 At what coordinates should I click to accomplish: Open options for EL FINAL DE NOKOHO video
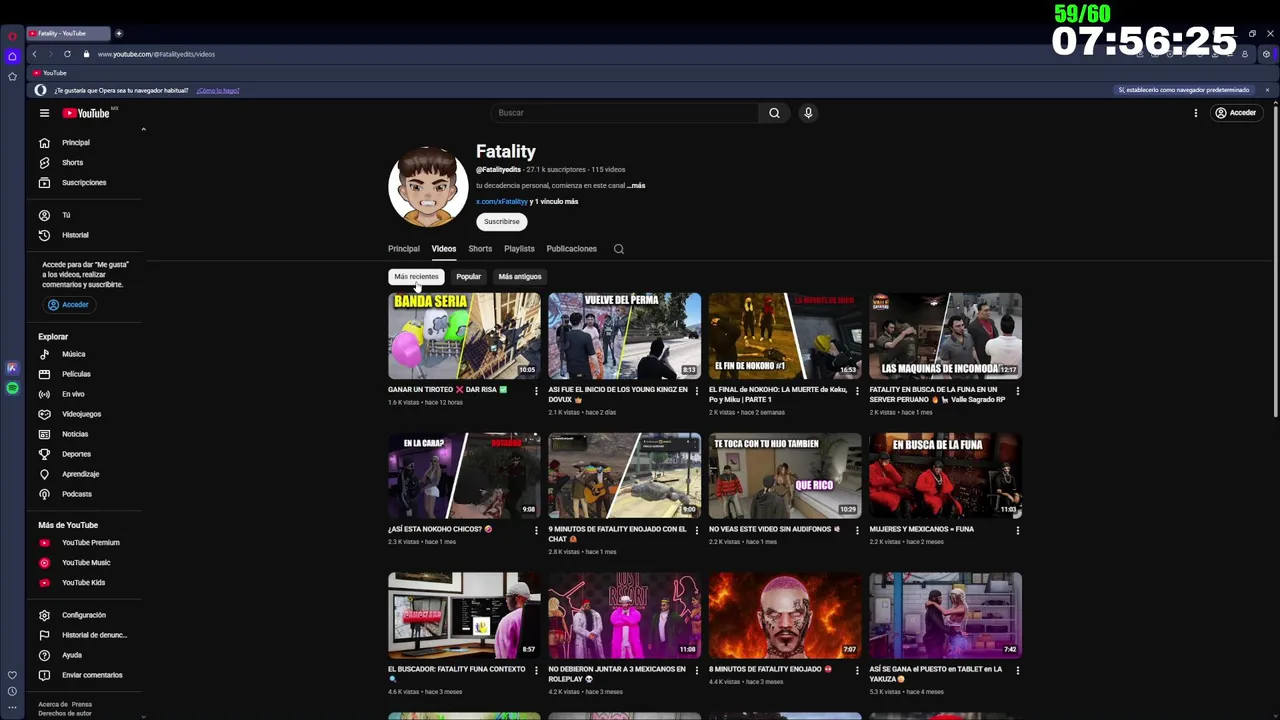coord(857,391)
